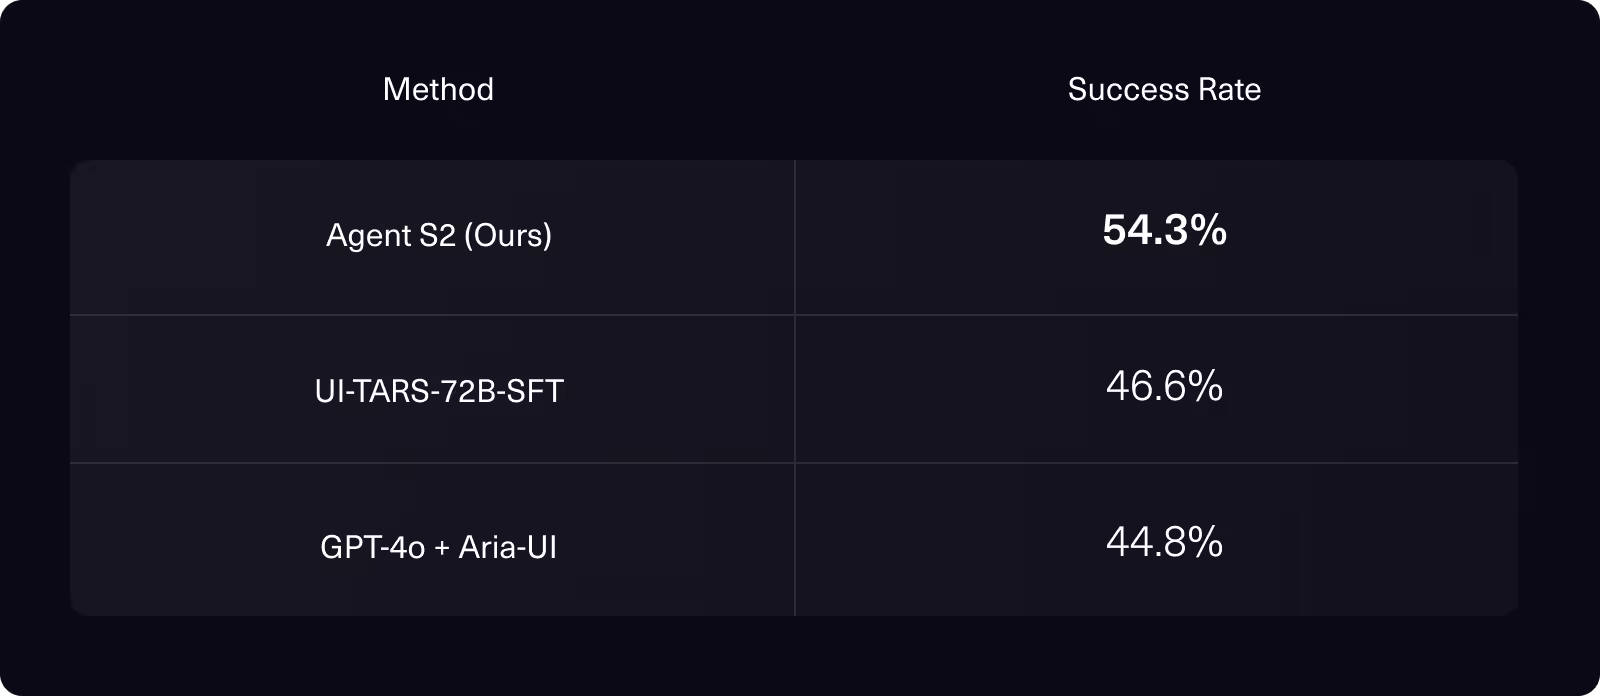
Task: Click the 44.8% success rate value
Action: pos(1164,542)
